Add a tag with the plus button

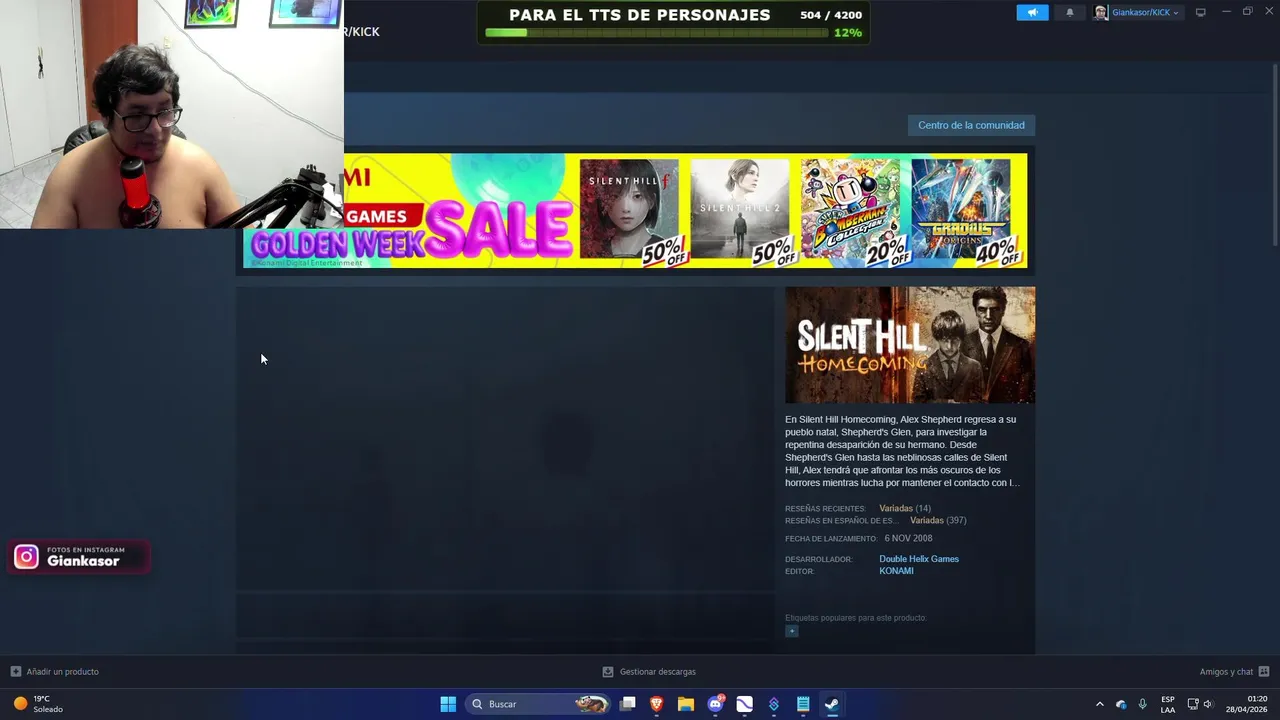pyautogui.click(x=792, y=631)
